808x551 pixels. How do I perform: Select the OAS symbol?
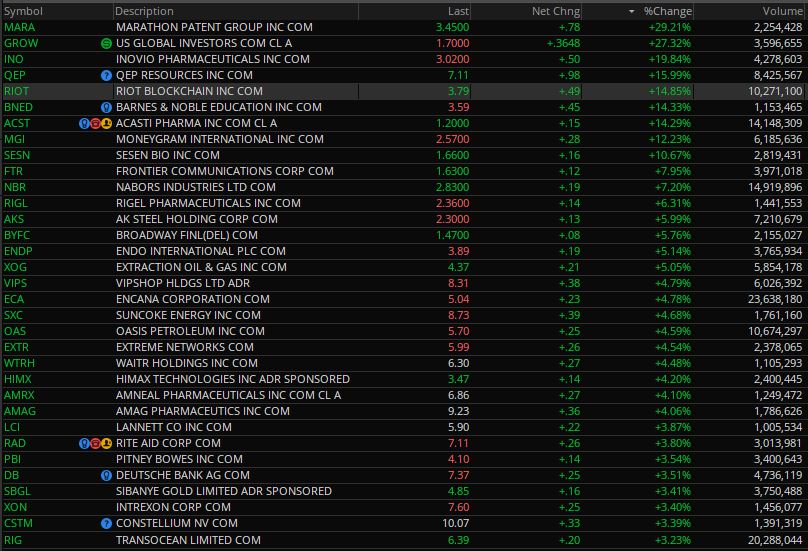coord(15,331)
